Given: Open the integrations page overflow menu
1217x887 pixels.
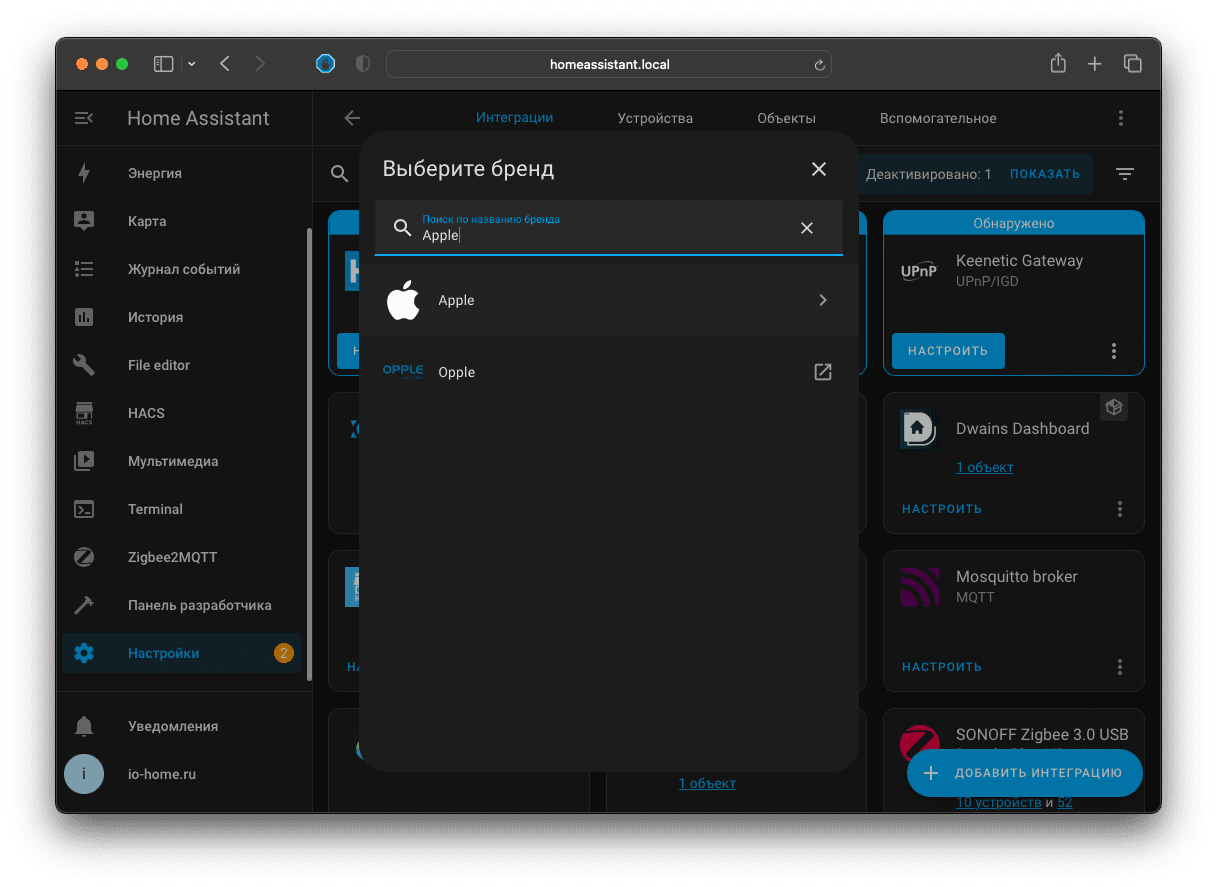Looking at the screenshot, I should (1121, 118).
